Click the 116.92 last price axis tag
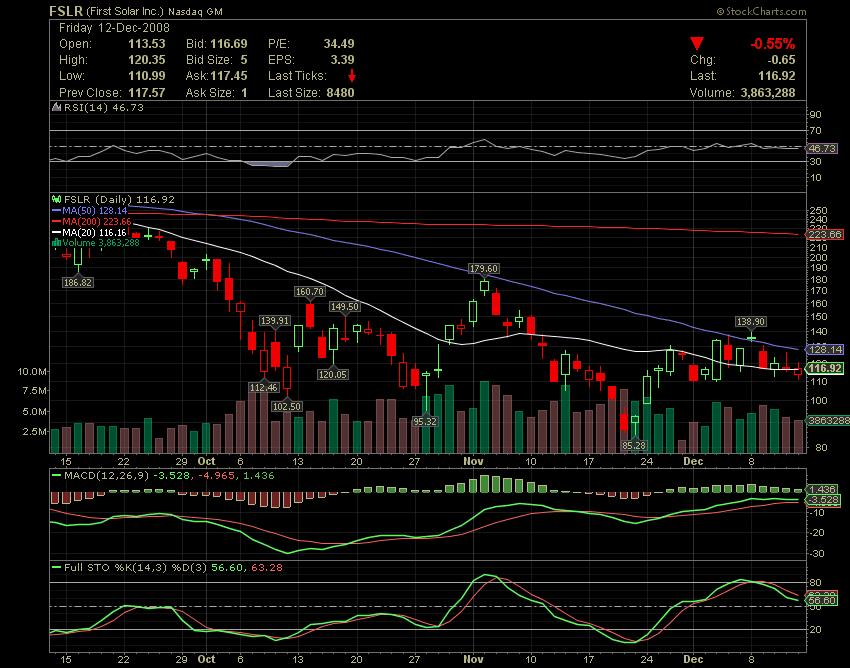850x668 pixels. 825,368
